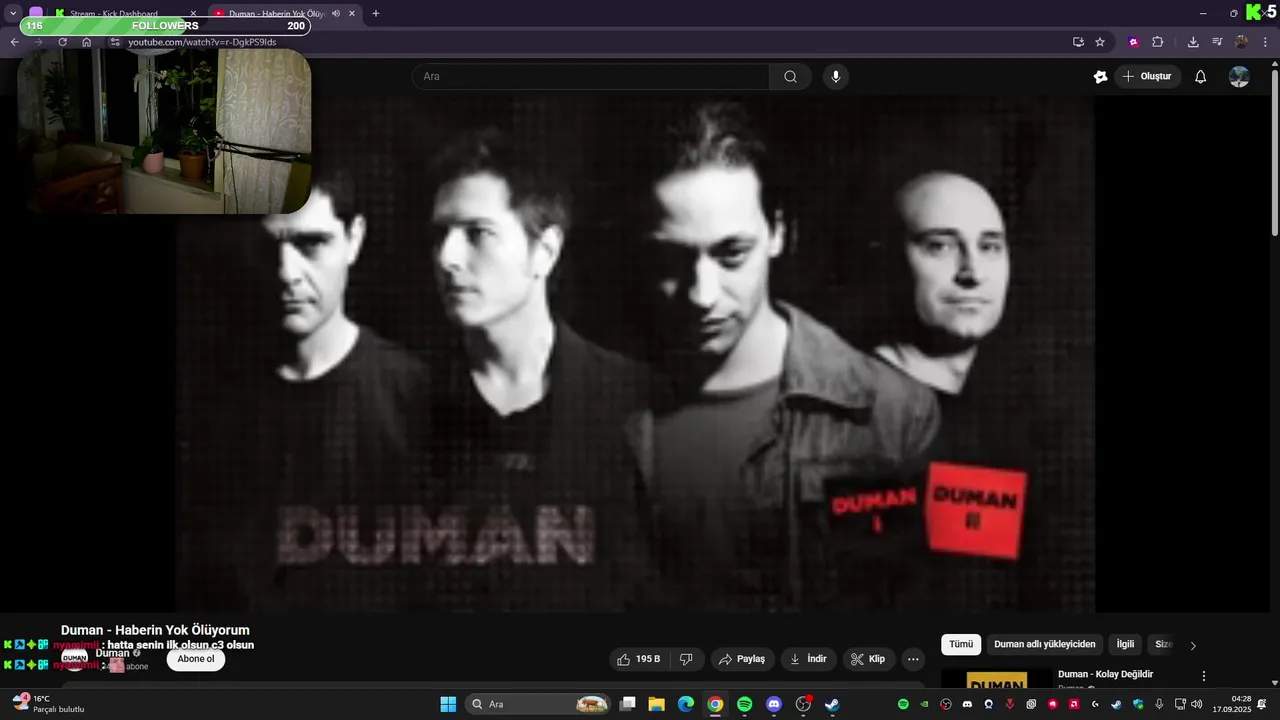
Task: Click the colorful pinned extension icon
Action: (x=1133, y=42)
